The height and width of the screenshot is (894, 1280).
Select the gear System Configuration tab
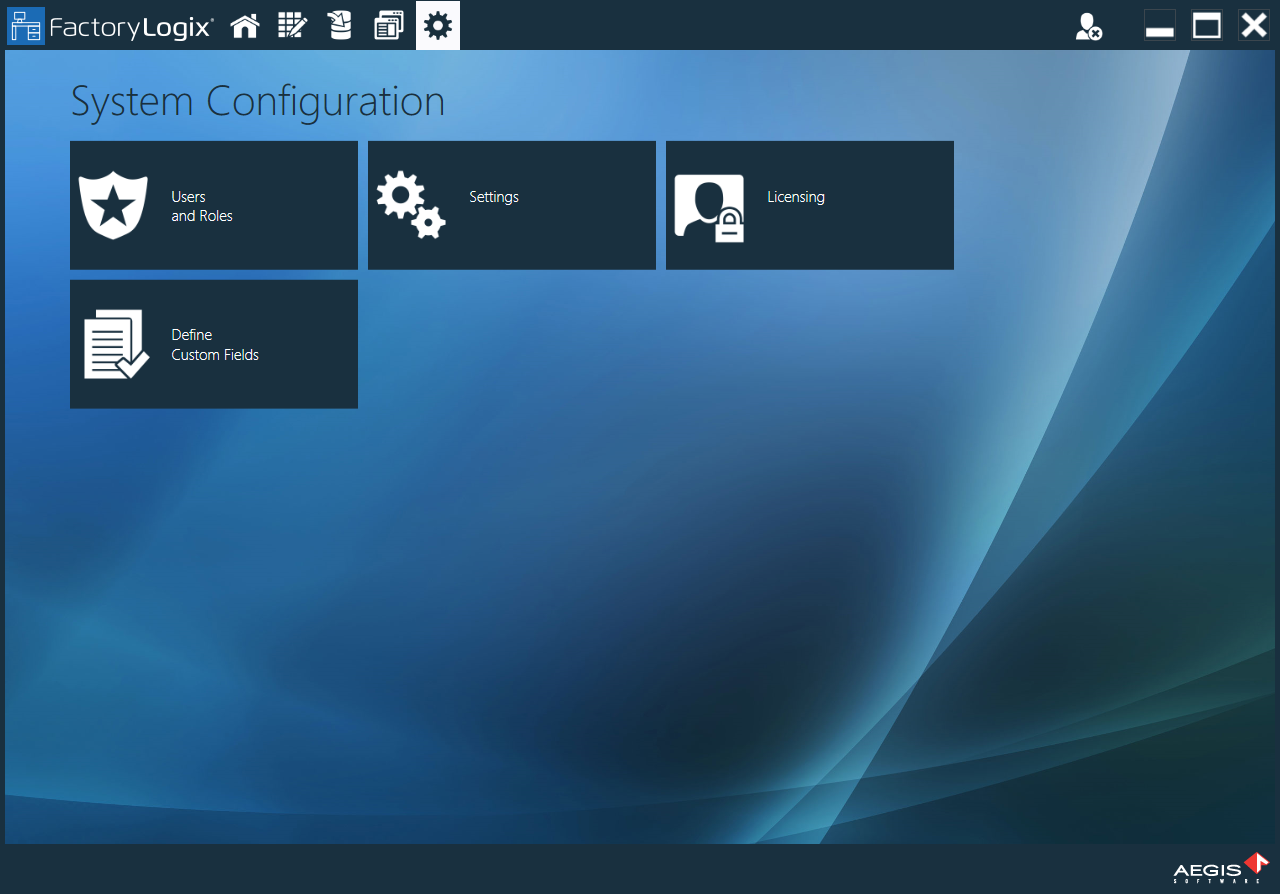coord(438,26)
